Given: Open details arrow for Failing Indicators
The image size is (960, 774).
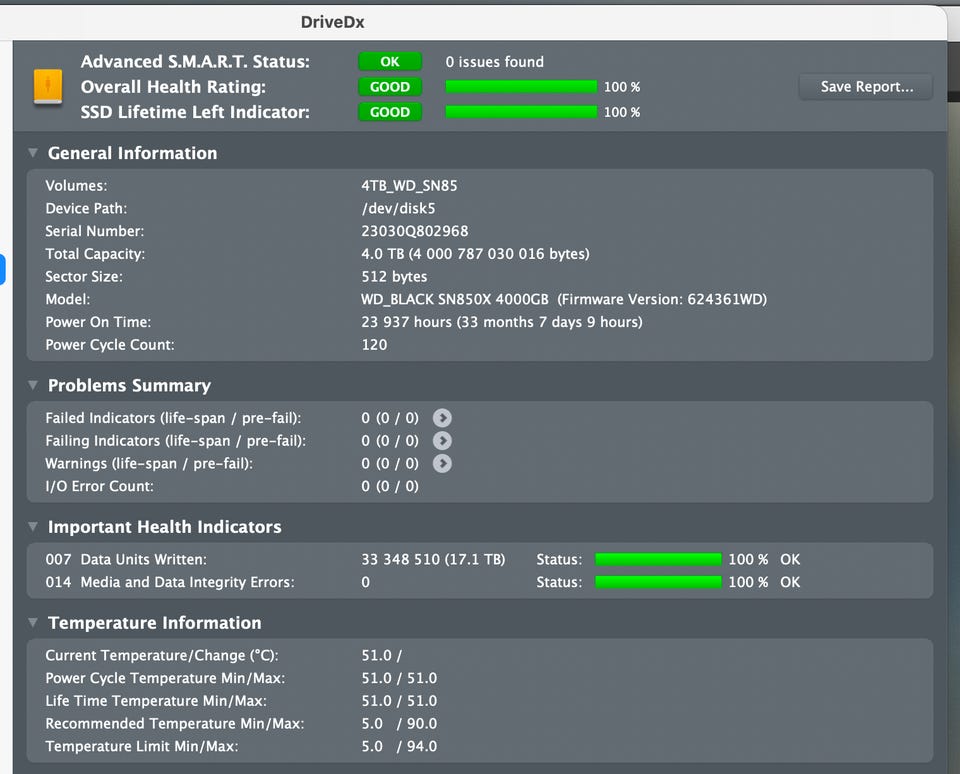Looking at the screenshot, I should point(442,440).
